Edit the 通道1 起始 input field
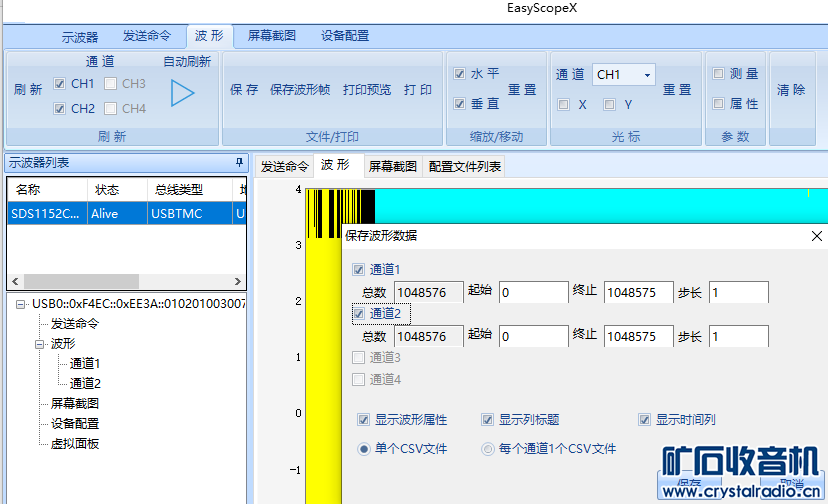 (x=533, y=292)
